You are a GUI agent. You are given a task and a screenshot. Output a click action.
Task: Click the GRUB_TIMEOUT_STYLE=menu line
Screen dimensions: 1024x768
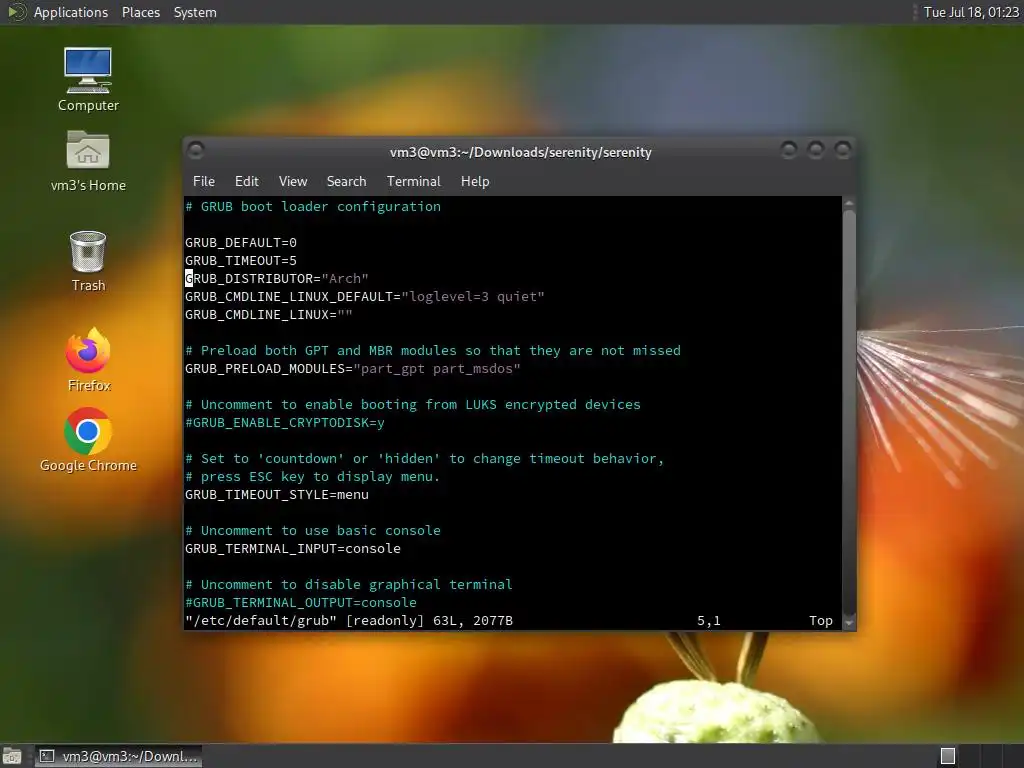coord(277,494)
